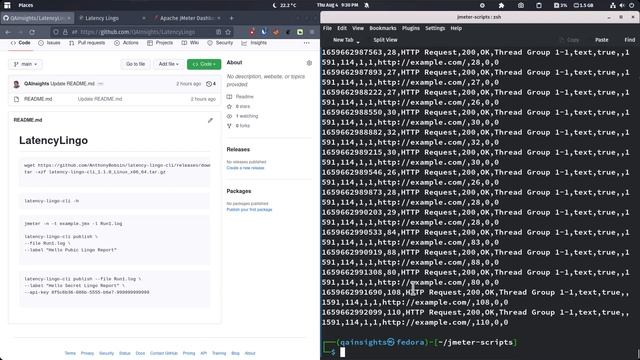The width and height of the screenshot is (640, 360).
Task: Click the red extension icon in the browser toolbar
Action: pos(252,32)
